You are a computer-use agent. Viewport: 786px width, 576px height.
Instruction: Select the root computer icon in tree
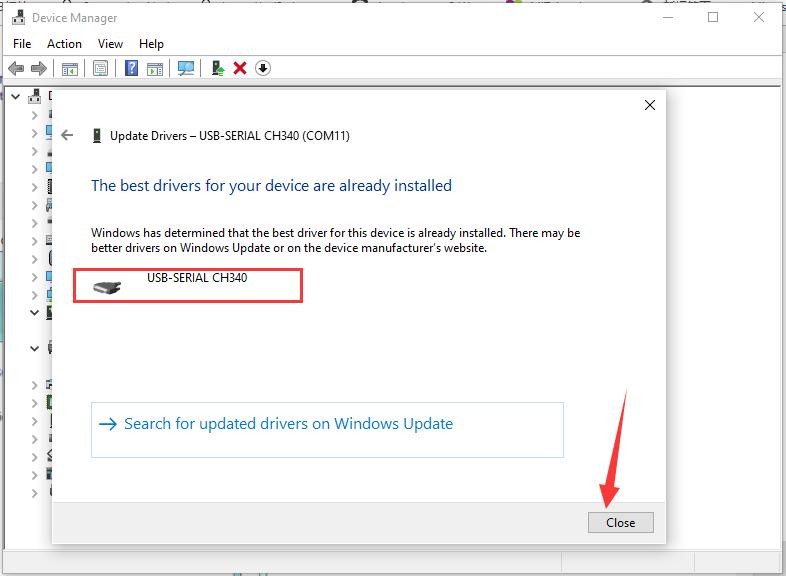pos(34,96)
